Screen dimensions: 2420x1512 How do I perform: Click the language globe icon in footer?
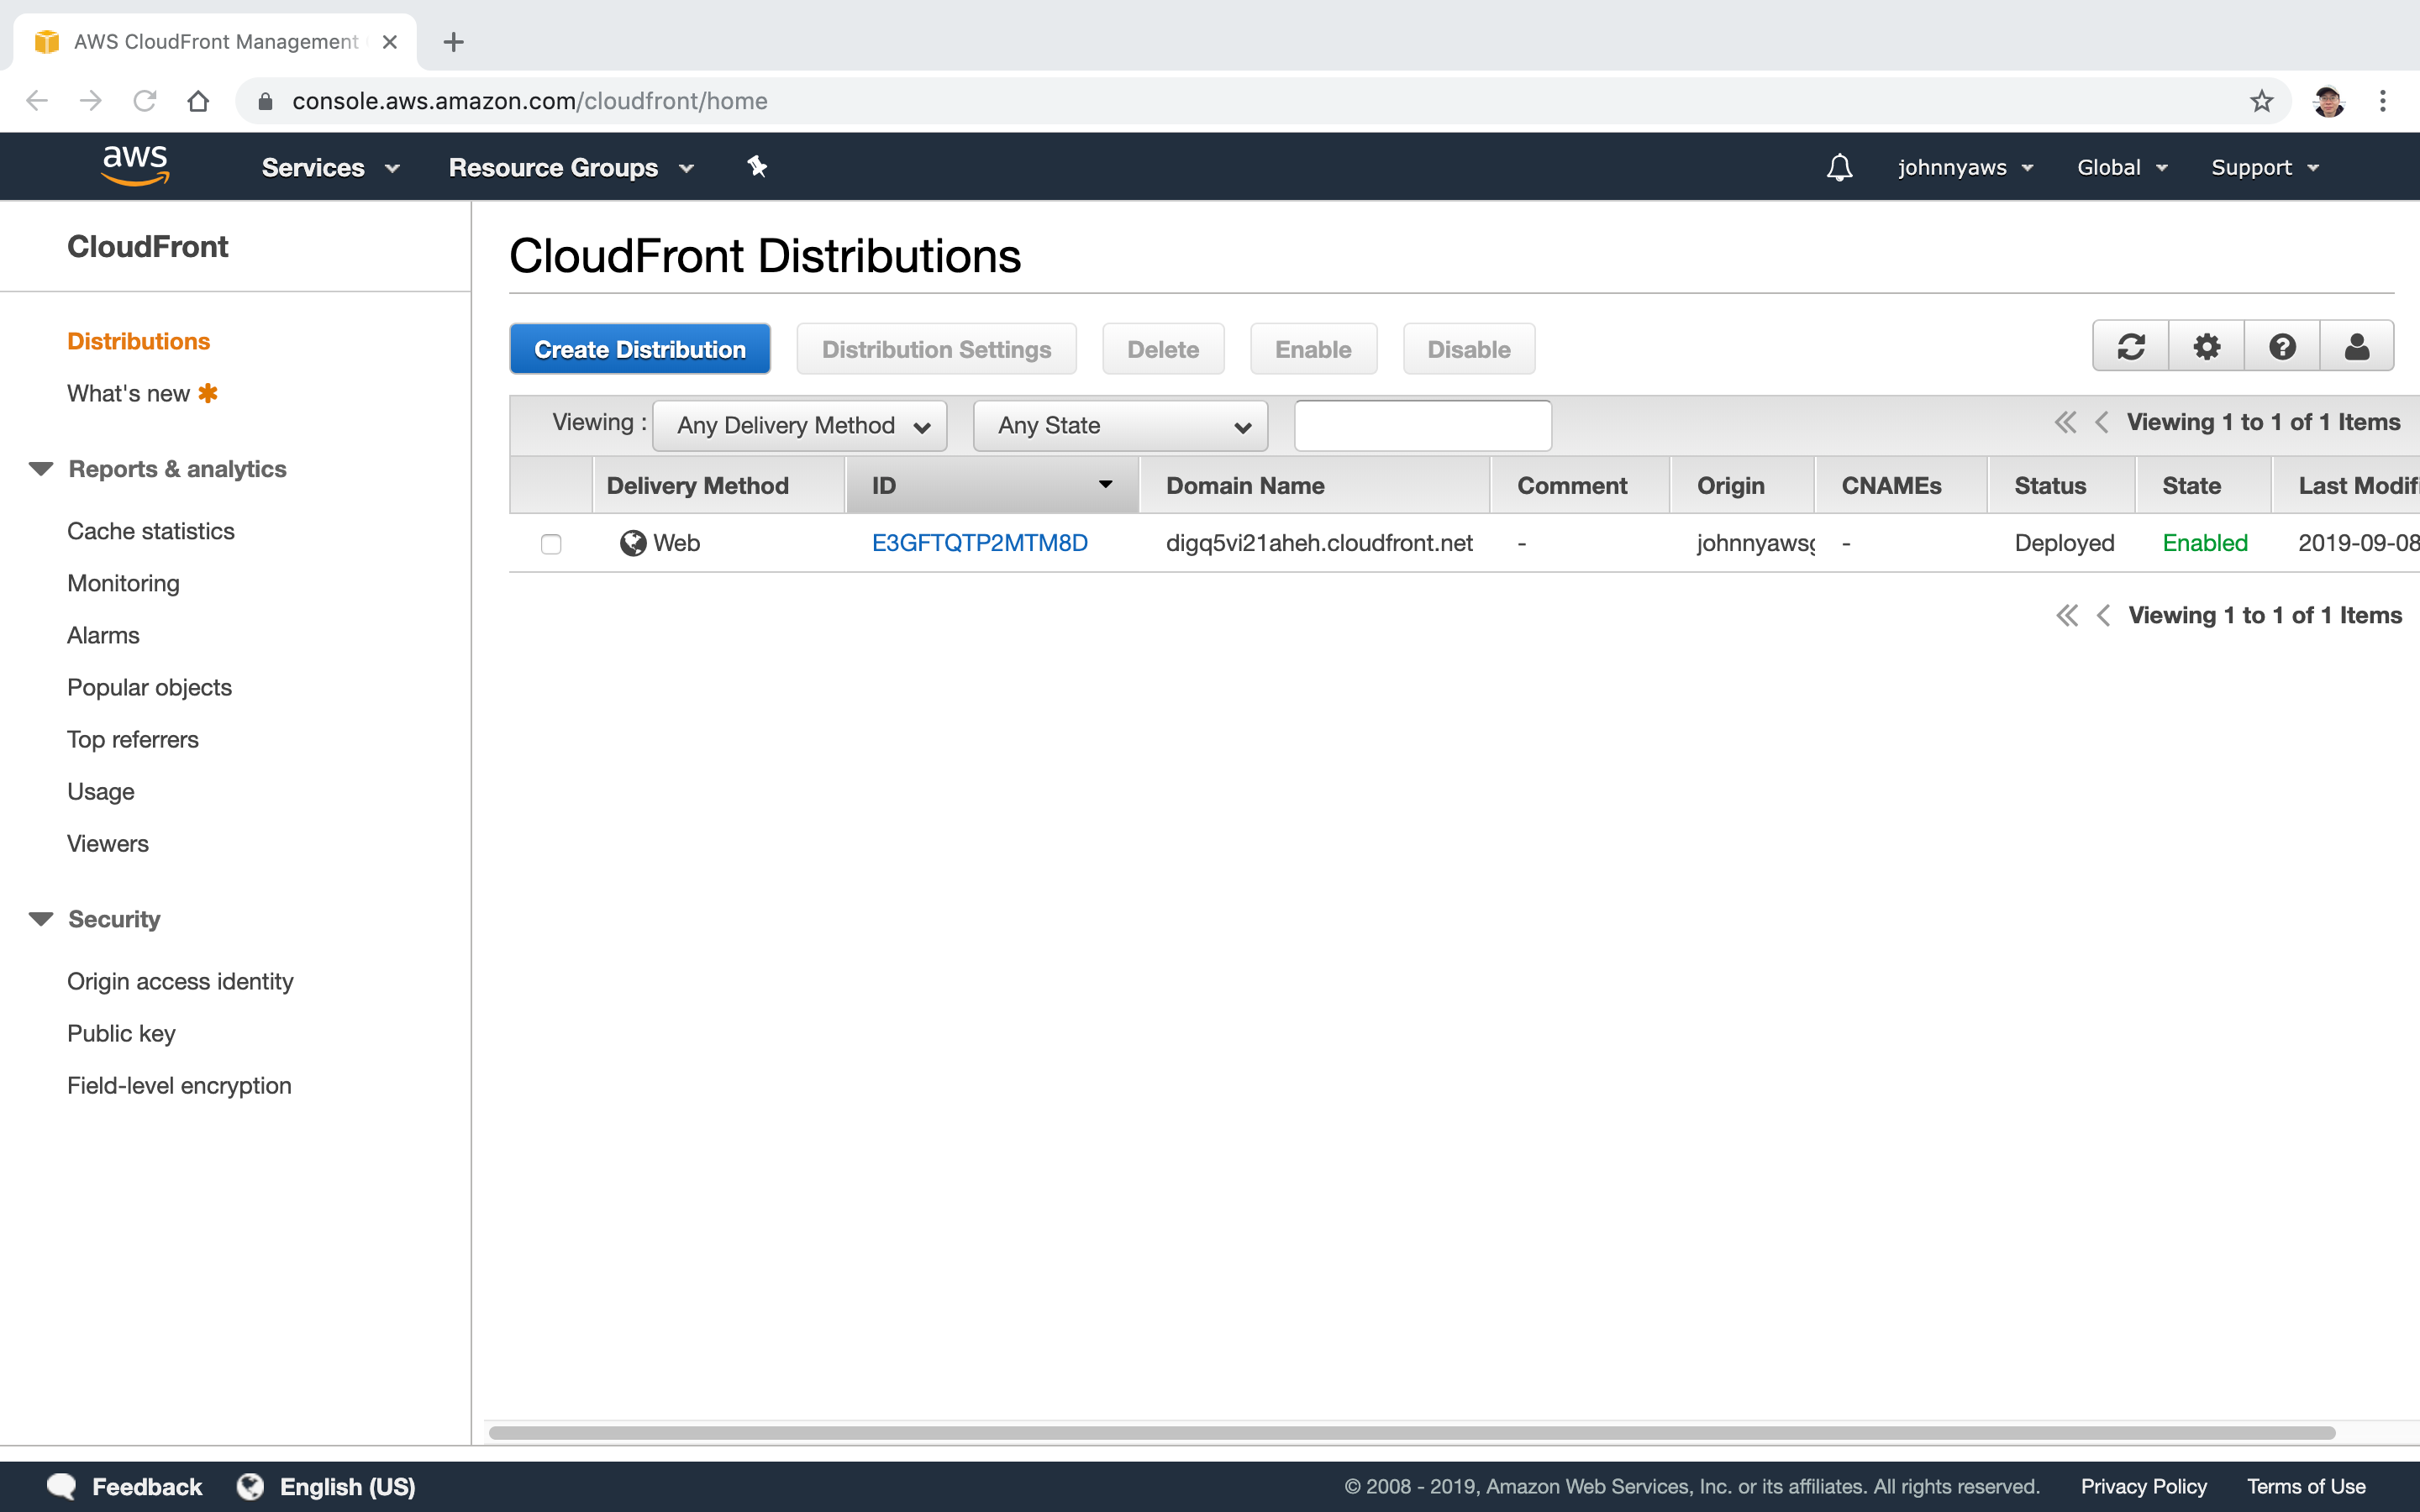(x=250, y=1486)
